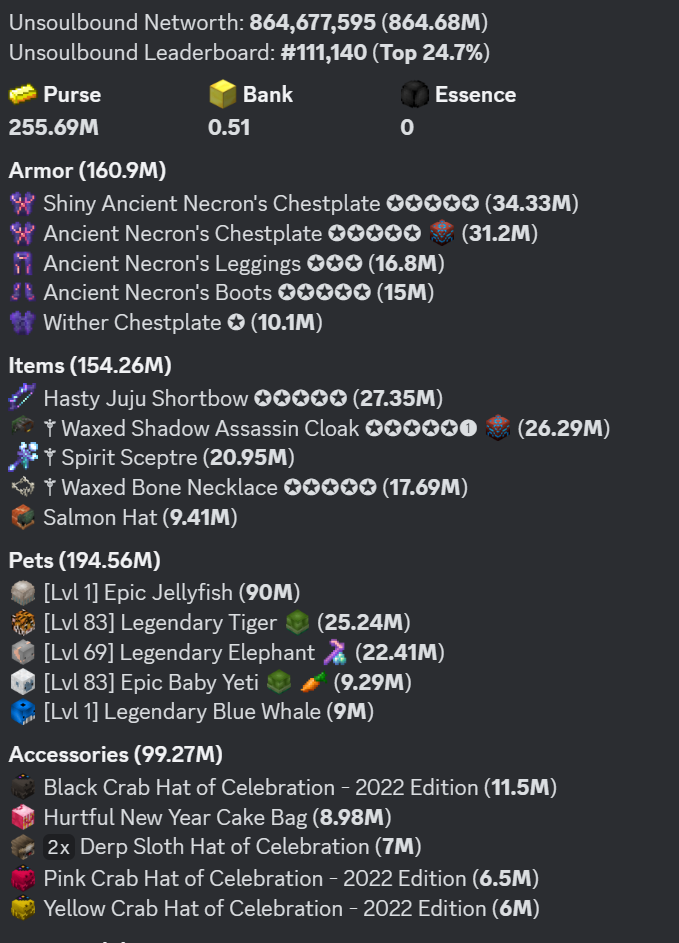The height and width of the screenshot is (943, 679).
Task: Click the Wither Chestplate armor icon
Action: 22,322
